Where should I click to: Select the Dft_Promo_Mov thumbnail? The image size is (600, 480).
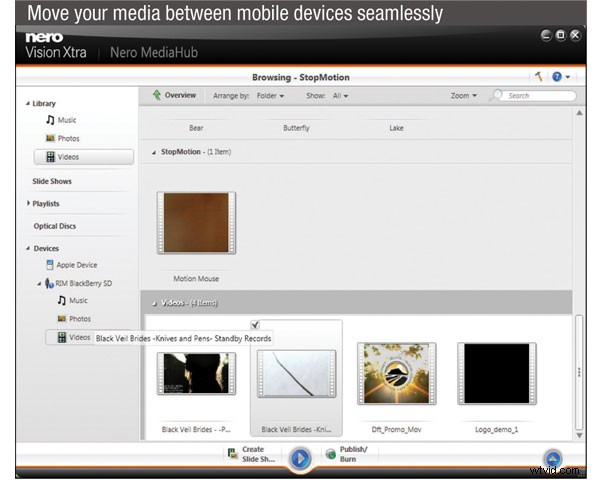pos(397,374)
